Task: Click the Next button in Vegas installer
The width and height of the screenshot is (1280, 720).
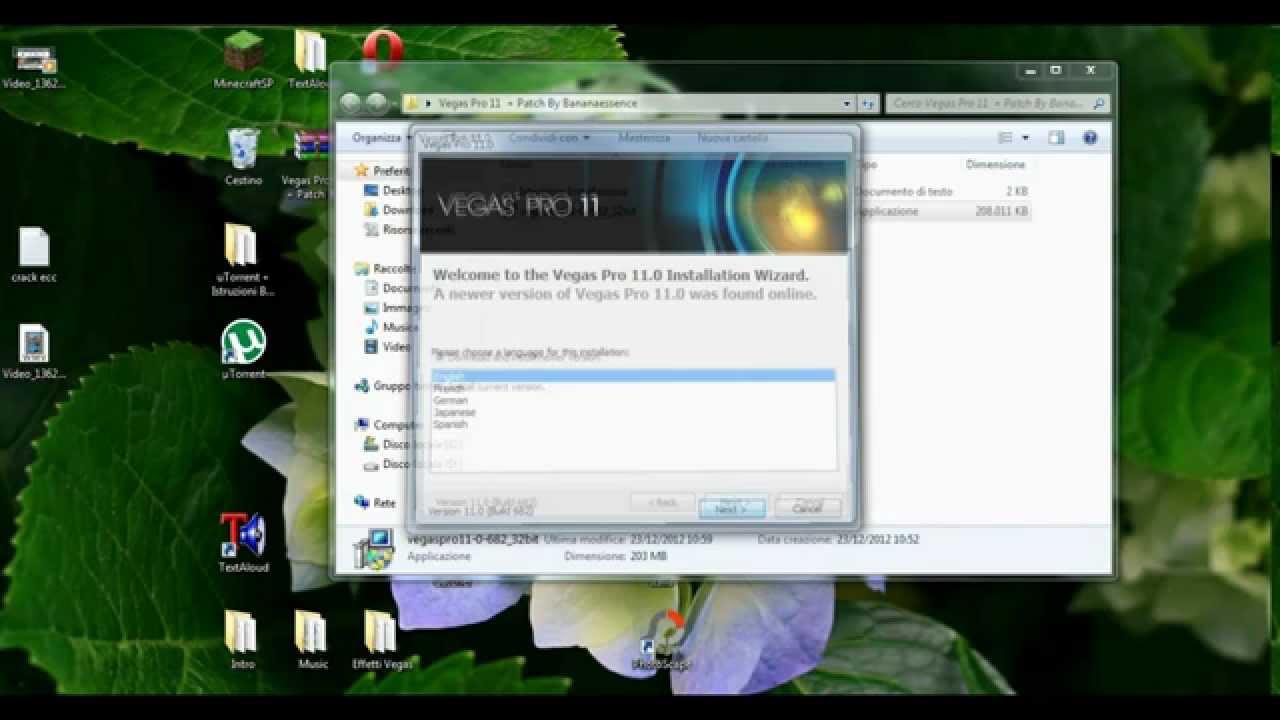Action: [x=731, y=509]
